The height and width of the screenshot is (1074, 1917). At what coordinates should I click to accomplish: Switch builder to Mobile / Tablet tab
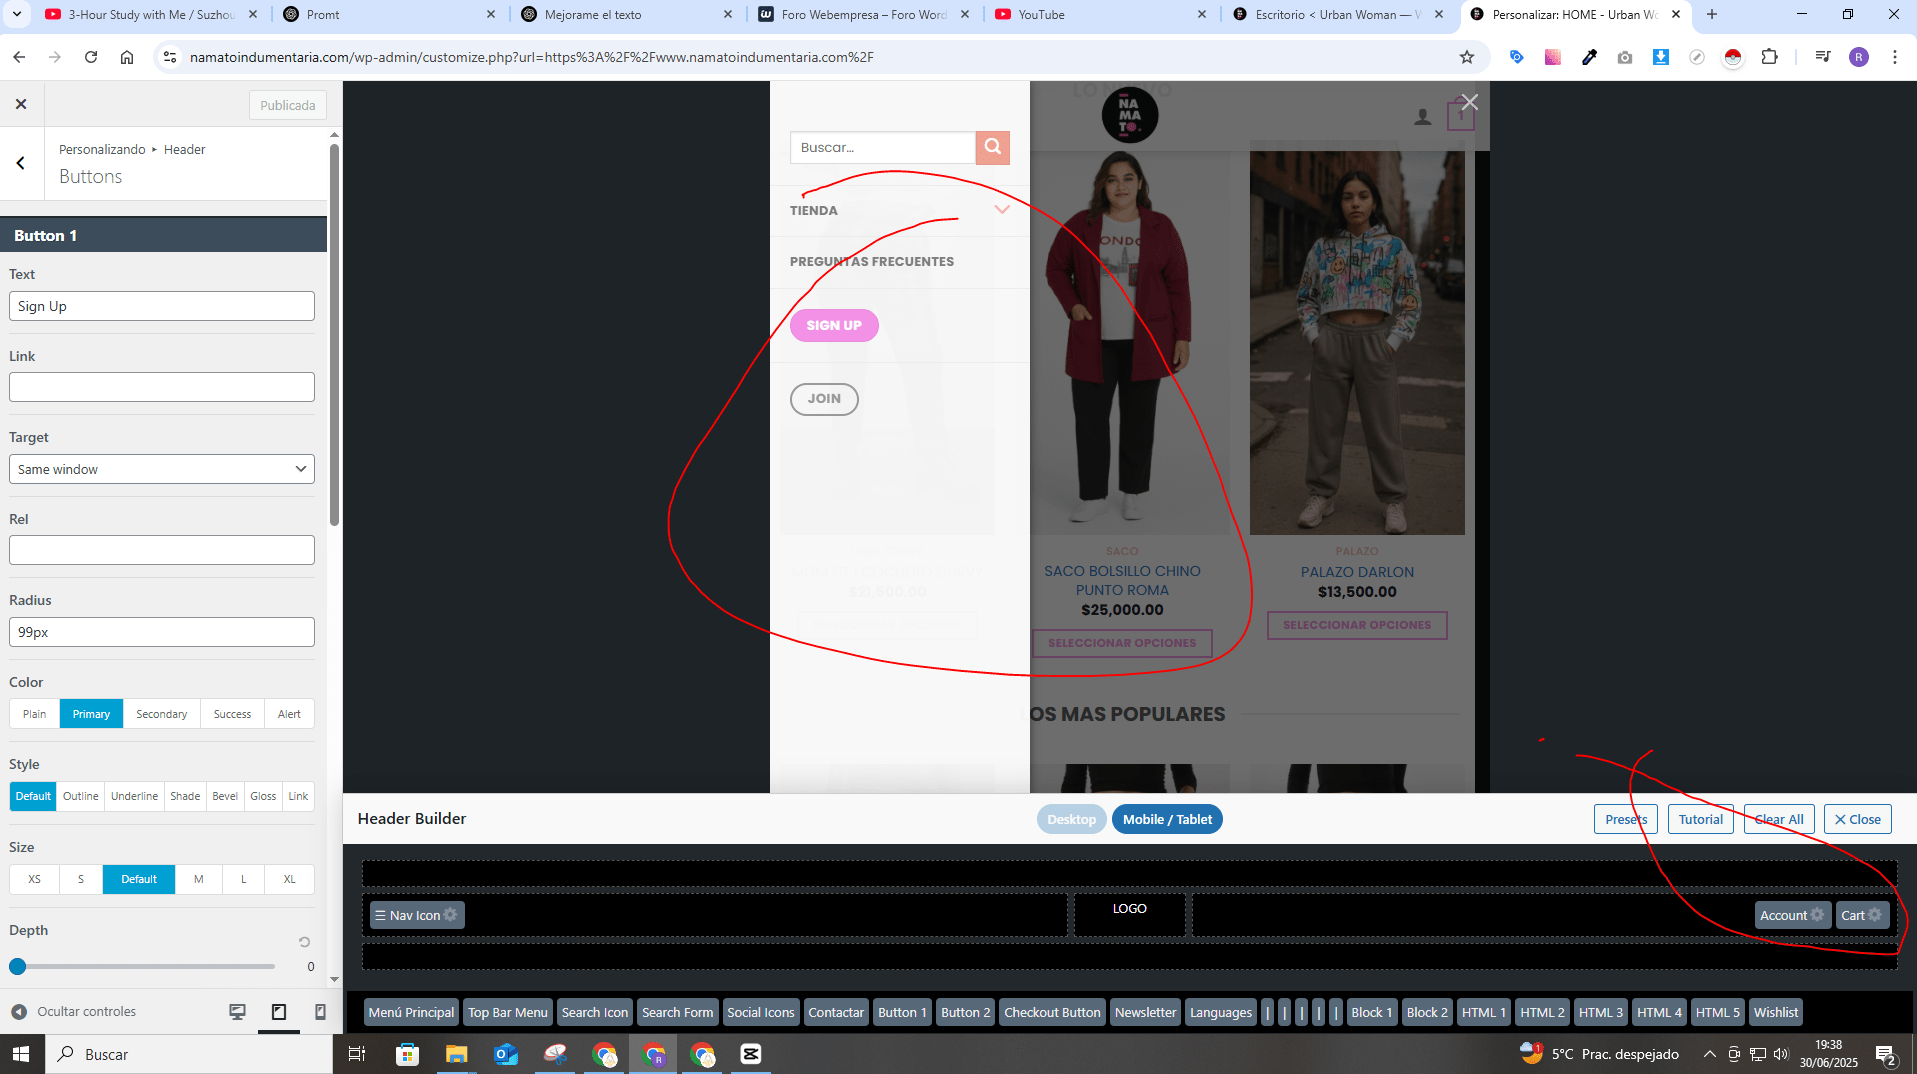tap(1167, 819)
